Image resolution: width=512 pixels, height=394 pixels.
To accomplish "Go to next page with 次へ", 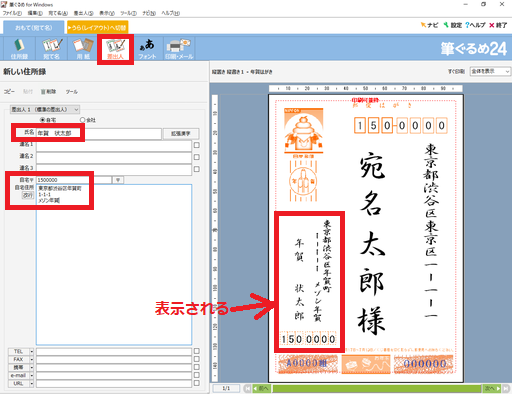I will click(x=492, y=388).
